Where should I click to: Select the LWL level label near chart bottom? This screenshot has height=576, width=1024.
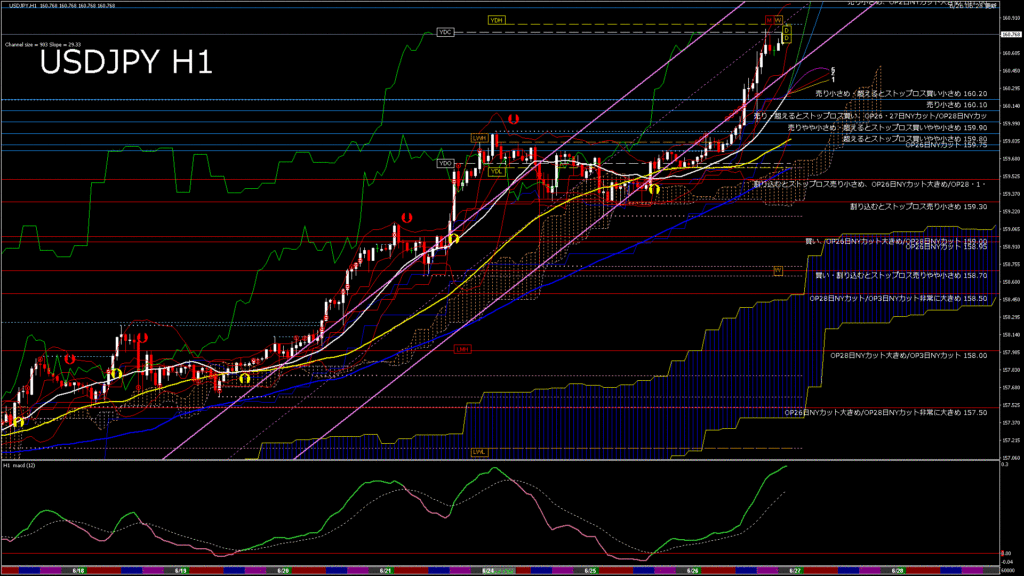pos(479,452)
